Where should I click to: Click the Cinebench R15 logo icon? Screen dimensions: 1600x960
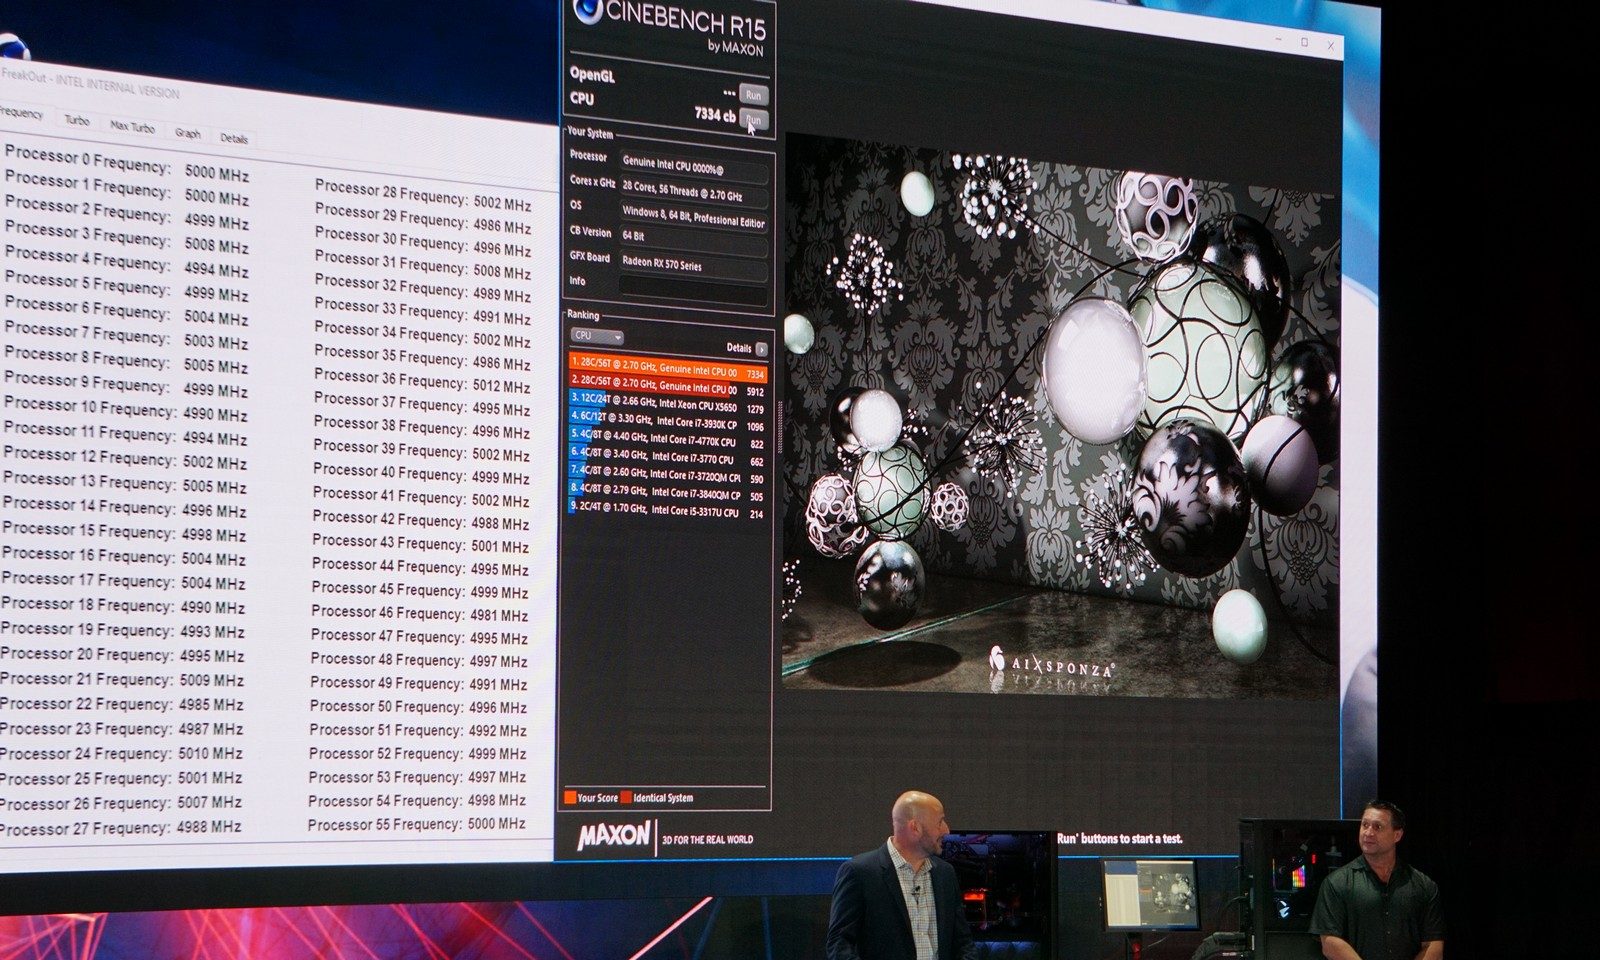pyautogui.click(x=588, y=12)
